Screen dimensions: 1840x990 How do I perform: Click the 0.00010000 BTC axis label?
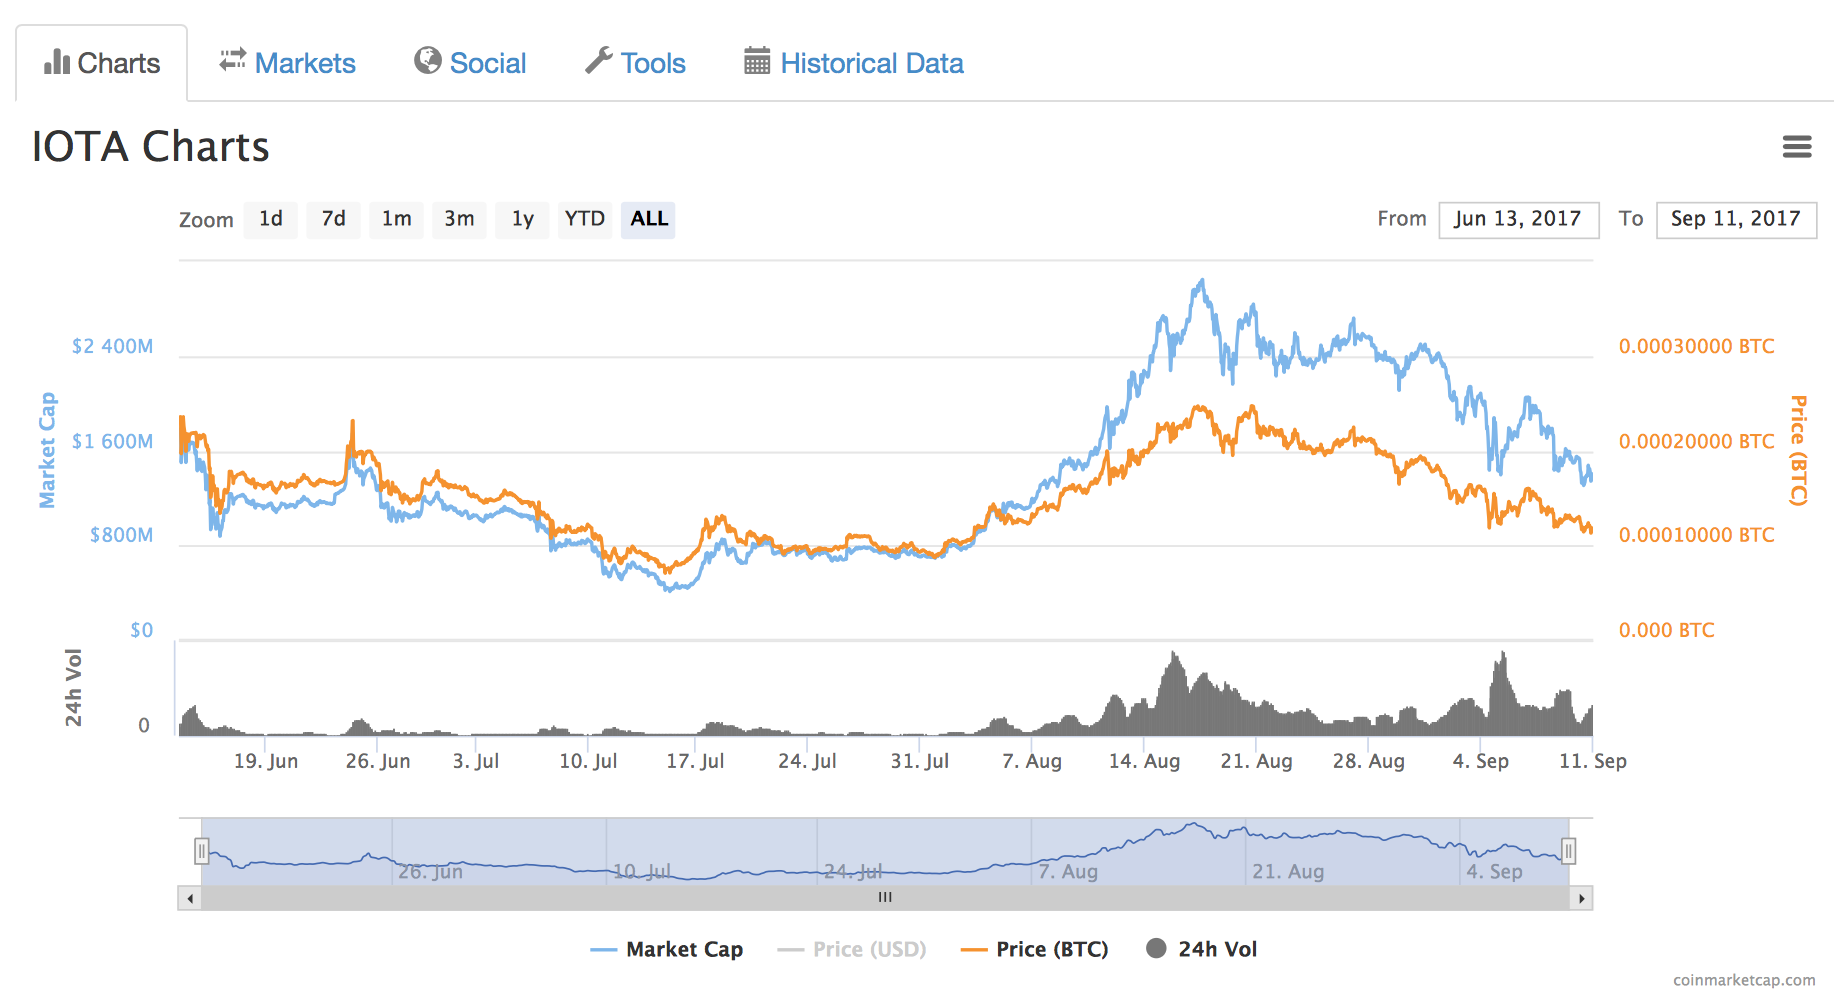pyautogui.click(x=1696, y=535)
